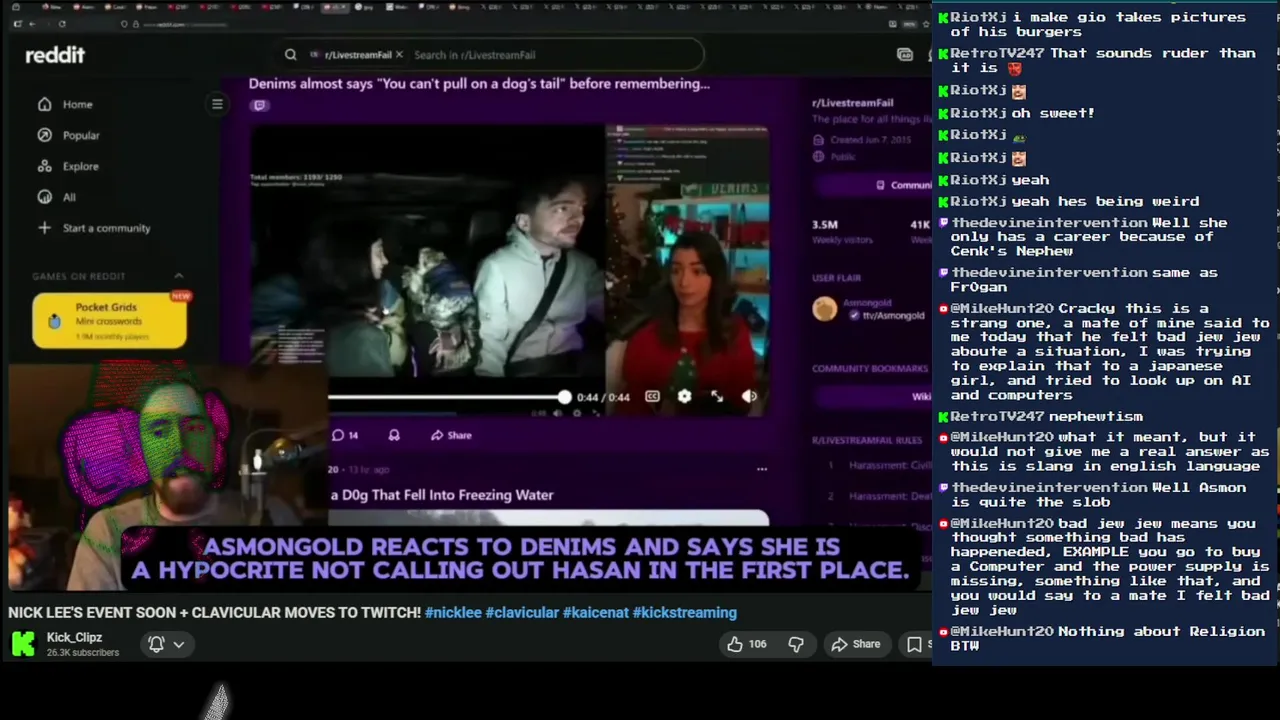This screenshot has height=720, width=1280.
Task: Remove the r/LivestreamFail search filter chip
Action: pyautogui.click(x=399, y=55)
